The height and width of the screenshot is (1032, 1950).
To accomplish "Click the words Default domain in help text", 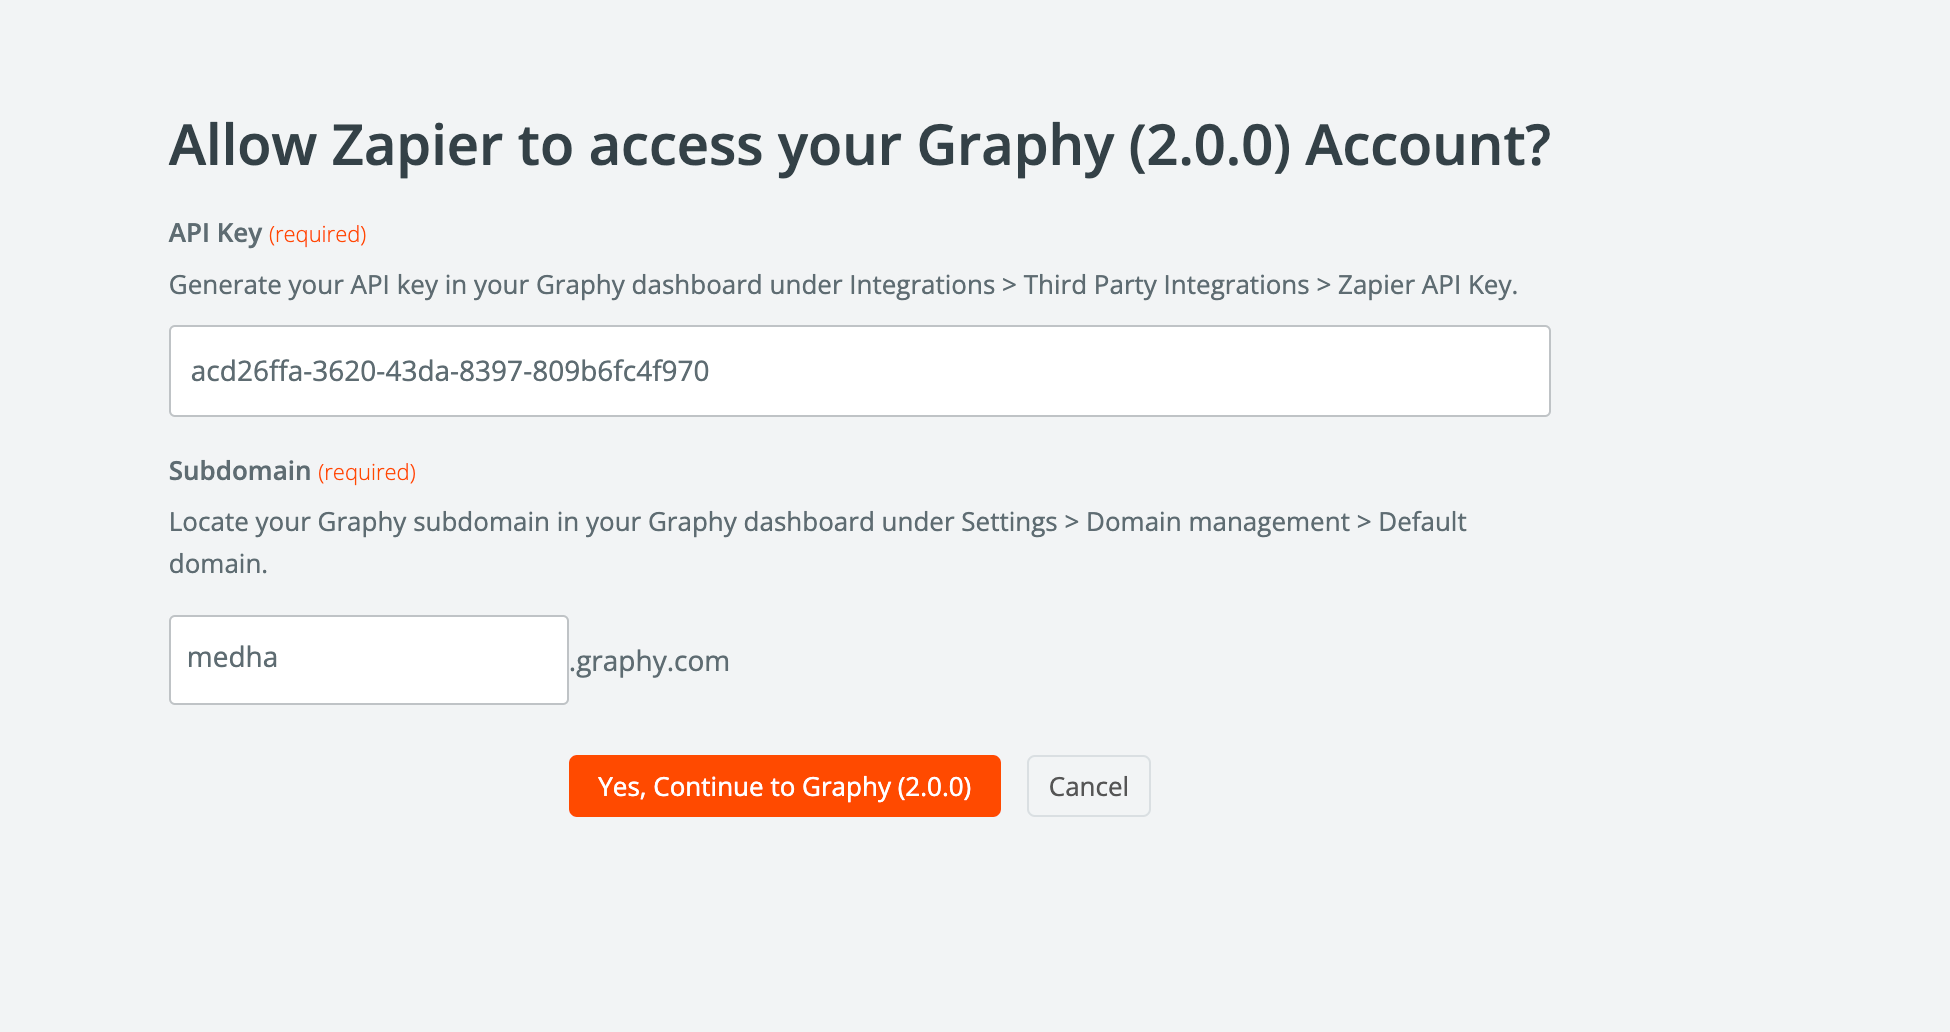I will [1421, 522].
